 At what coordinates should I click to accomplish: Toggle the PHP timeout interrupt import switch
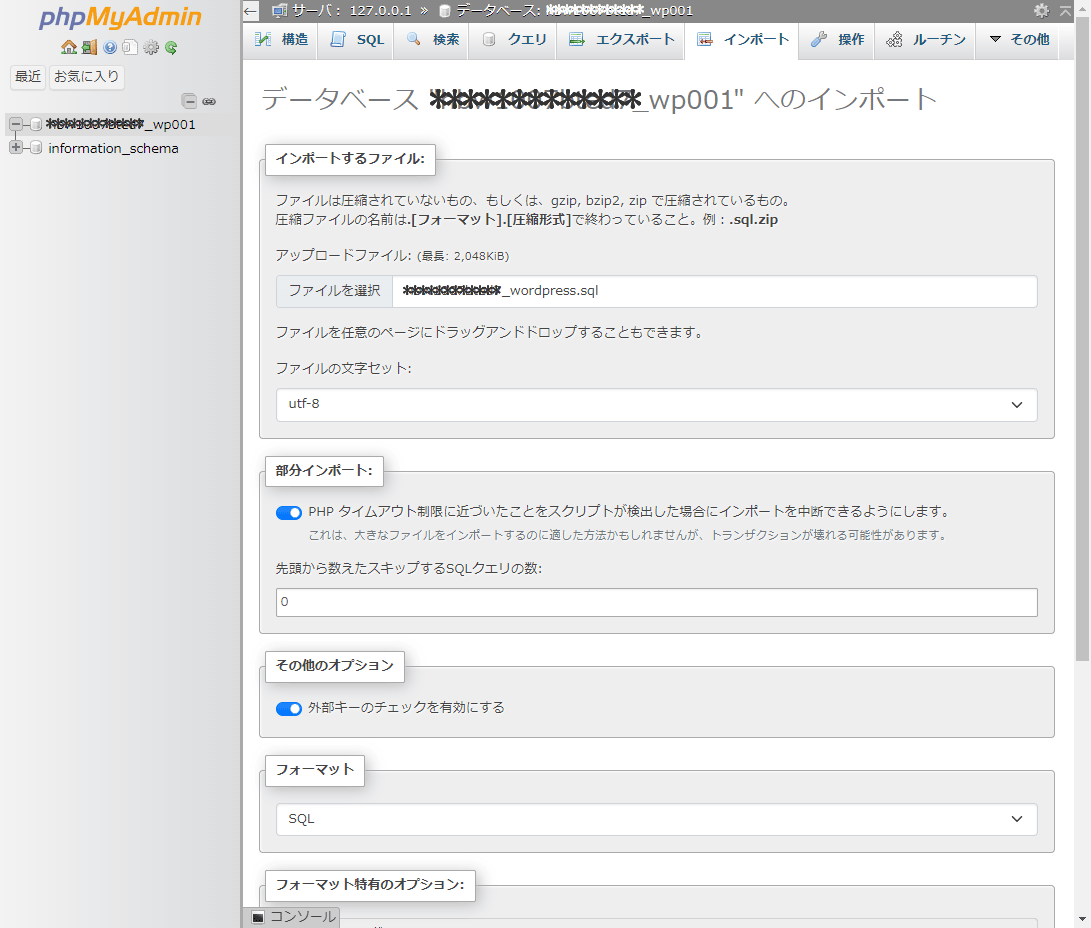[289, 512]
